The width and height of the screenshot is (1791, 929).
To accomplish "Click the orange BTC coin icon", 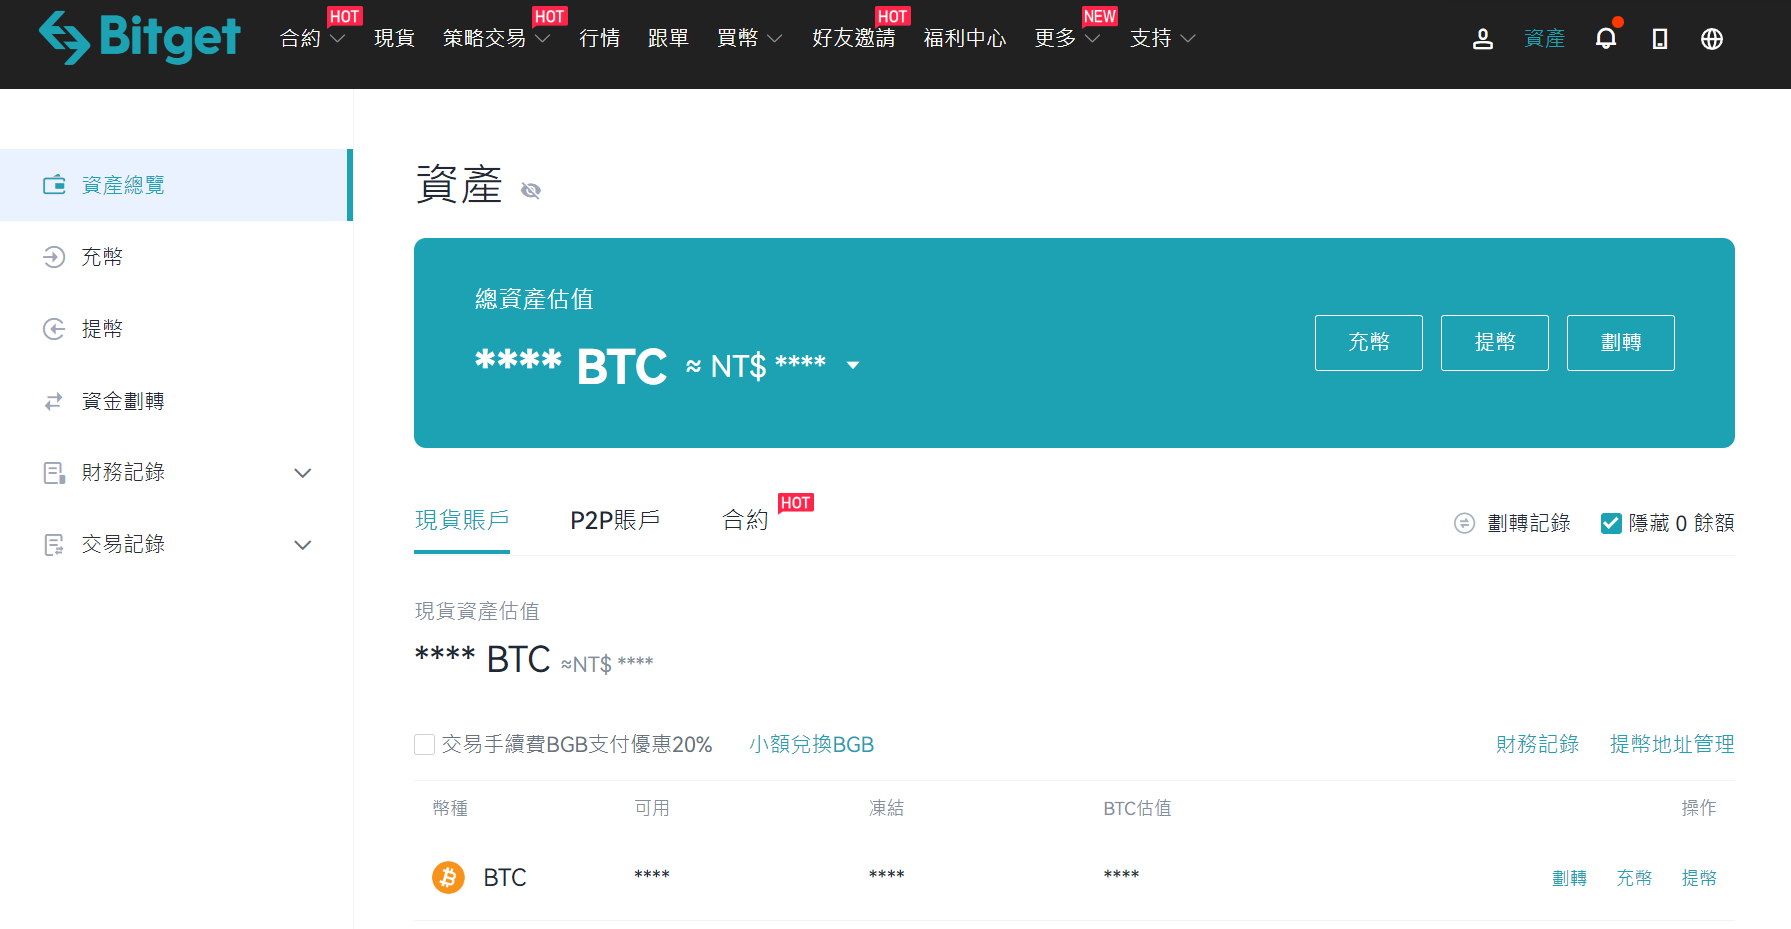I will [448, 877].
